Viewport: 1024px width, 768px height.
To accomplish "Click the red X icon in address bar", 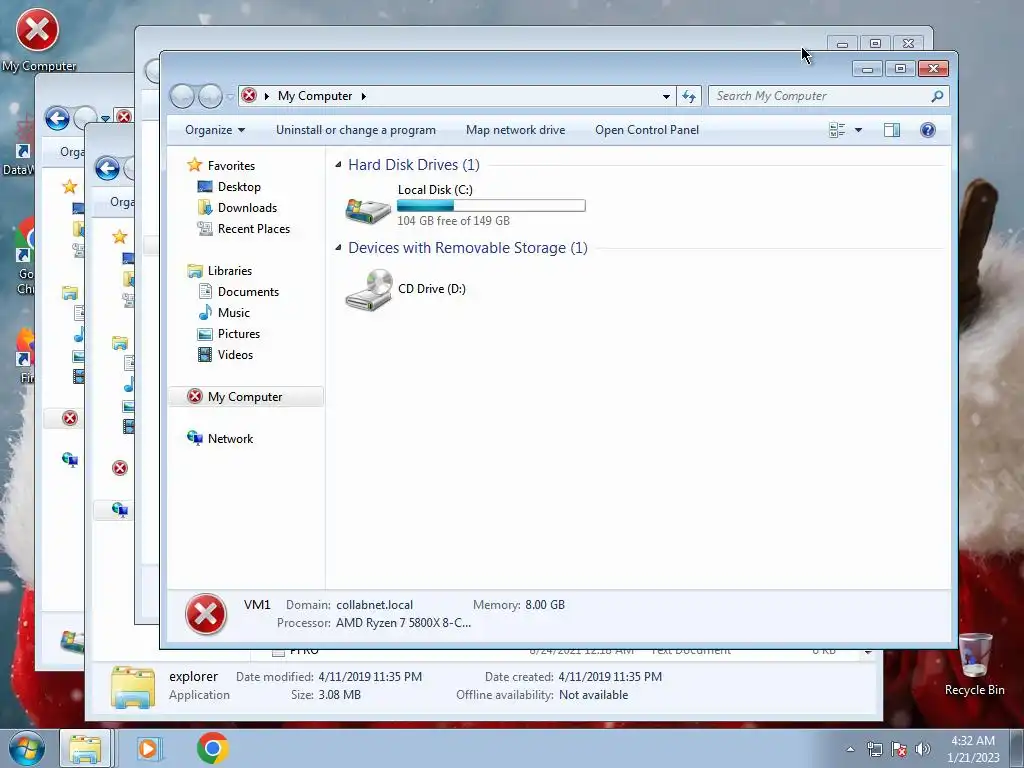I will click(249, 95).
